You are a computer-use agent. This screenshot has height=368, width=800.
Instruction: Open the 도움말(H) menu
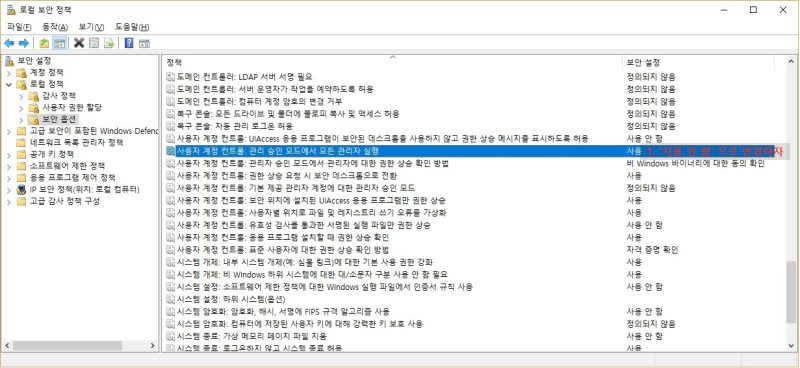coord(132,27)
